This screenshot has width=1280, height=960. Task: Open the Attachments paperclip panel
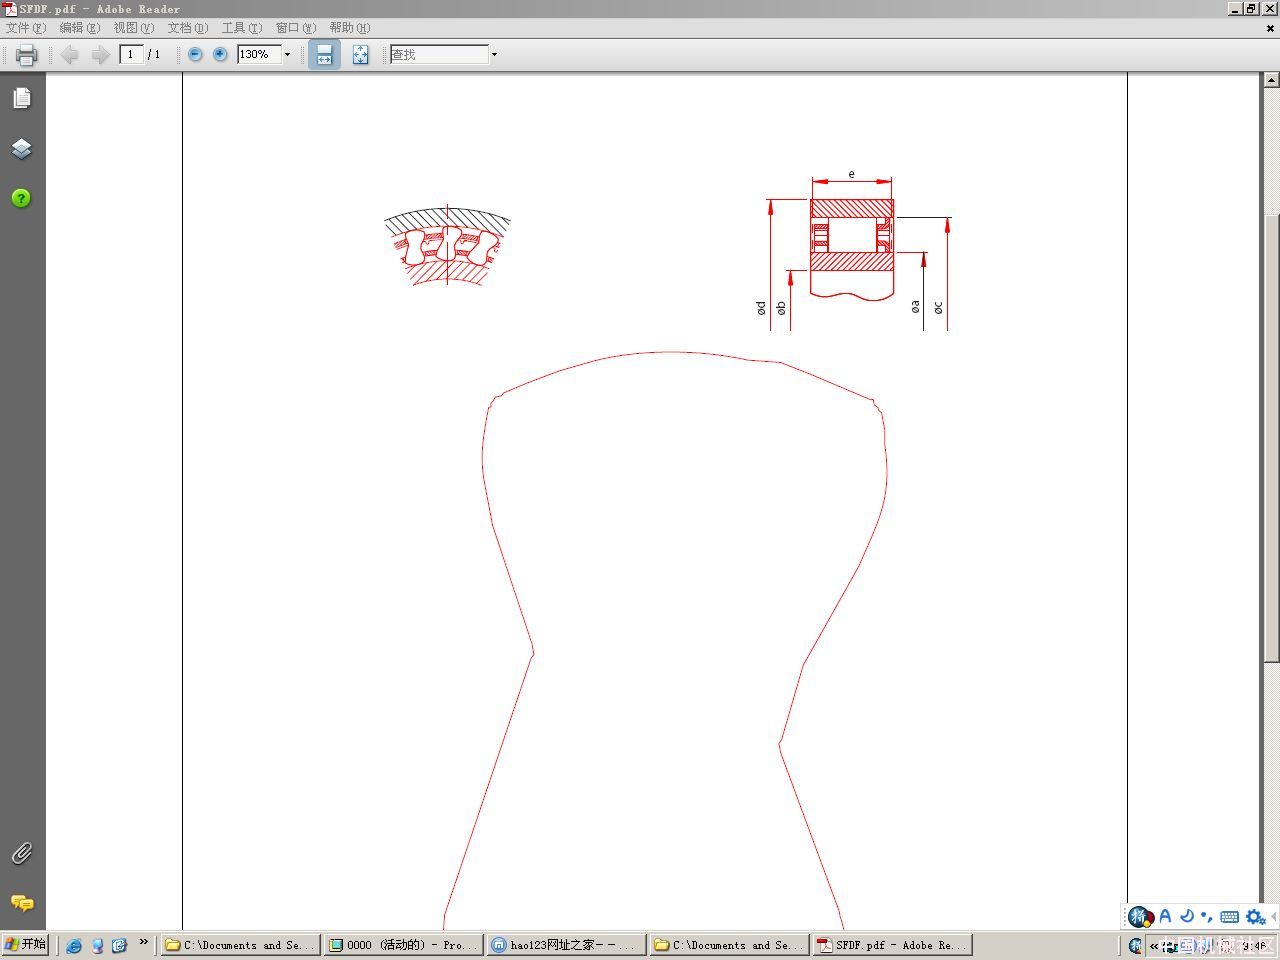22,853
